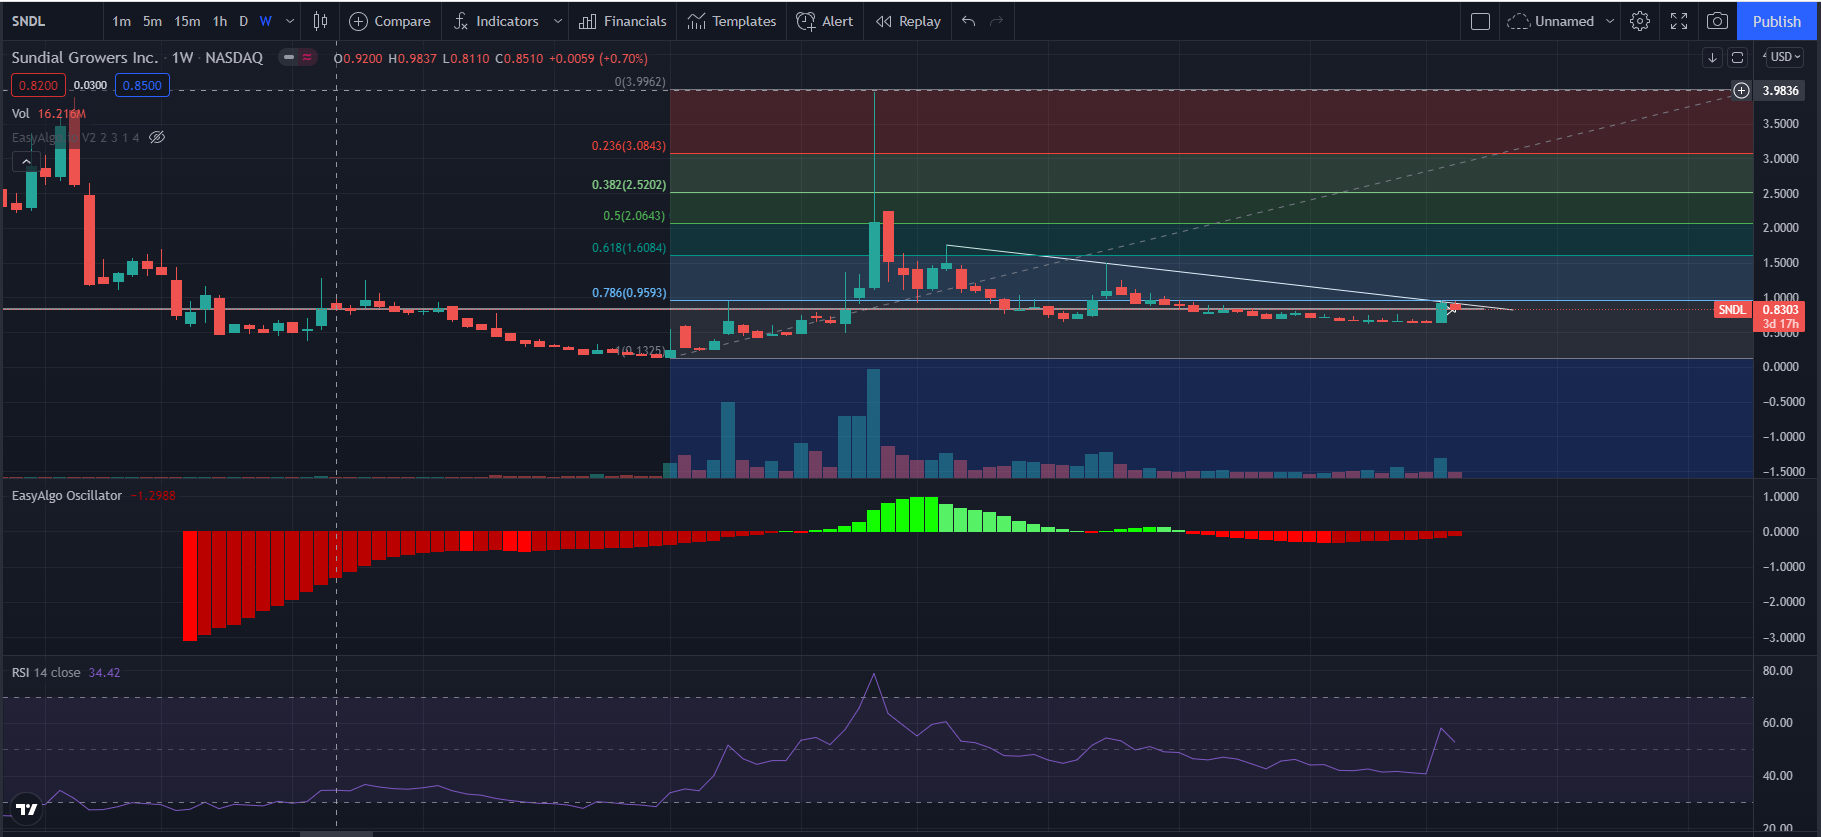Expand the Indicators favorites dropdown arrow
1821x837 pixels.
558,21
